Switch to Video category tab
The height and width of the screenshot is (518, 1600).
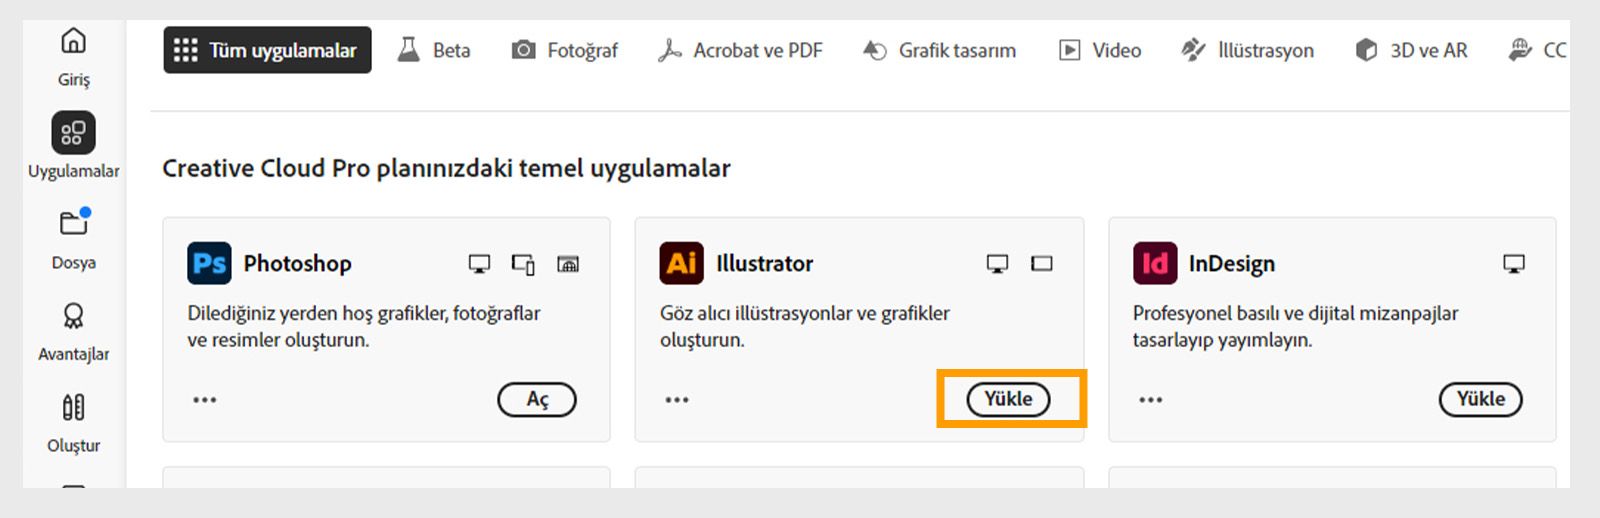(x=1100, y=50)
